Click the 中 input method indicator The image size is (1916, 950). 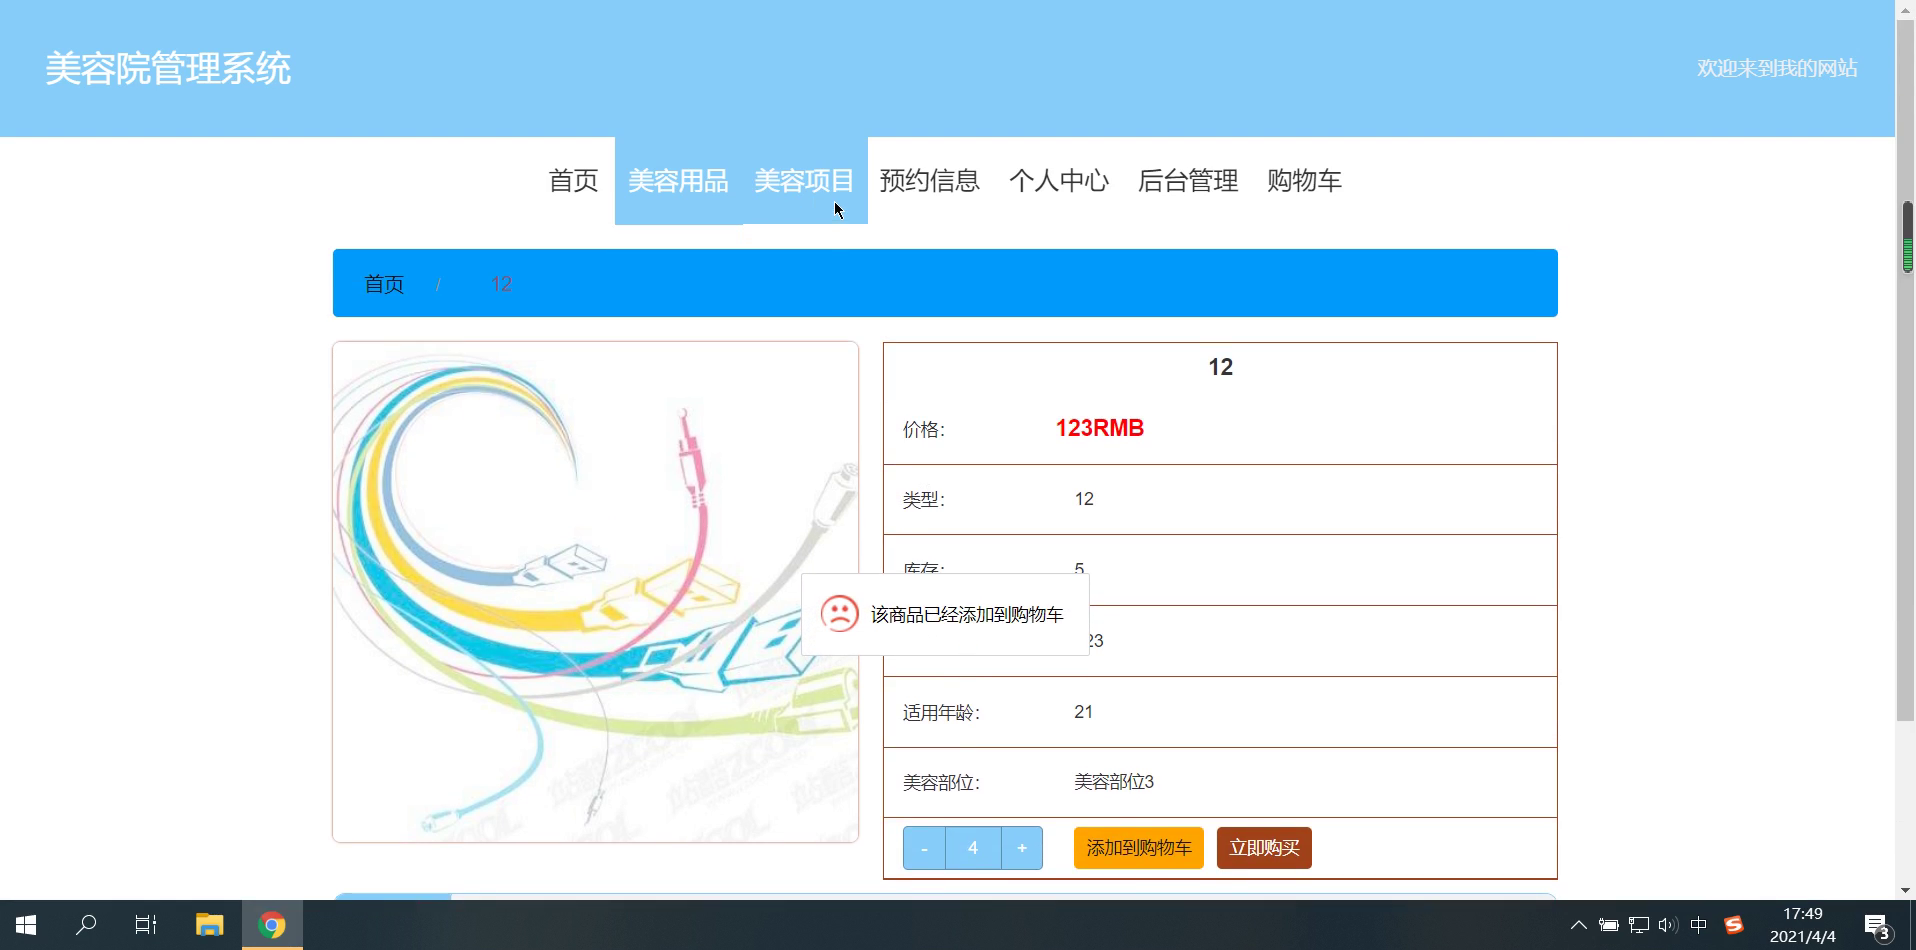(1698, 925)
